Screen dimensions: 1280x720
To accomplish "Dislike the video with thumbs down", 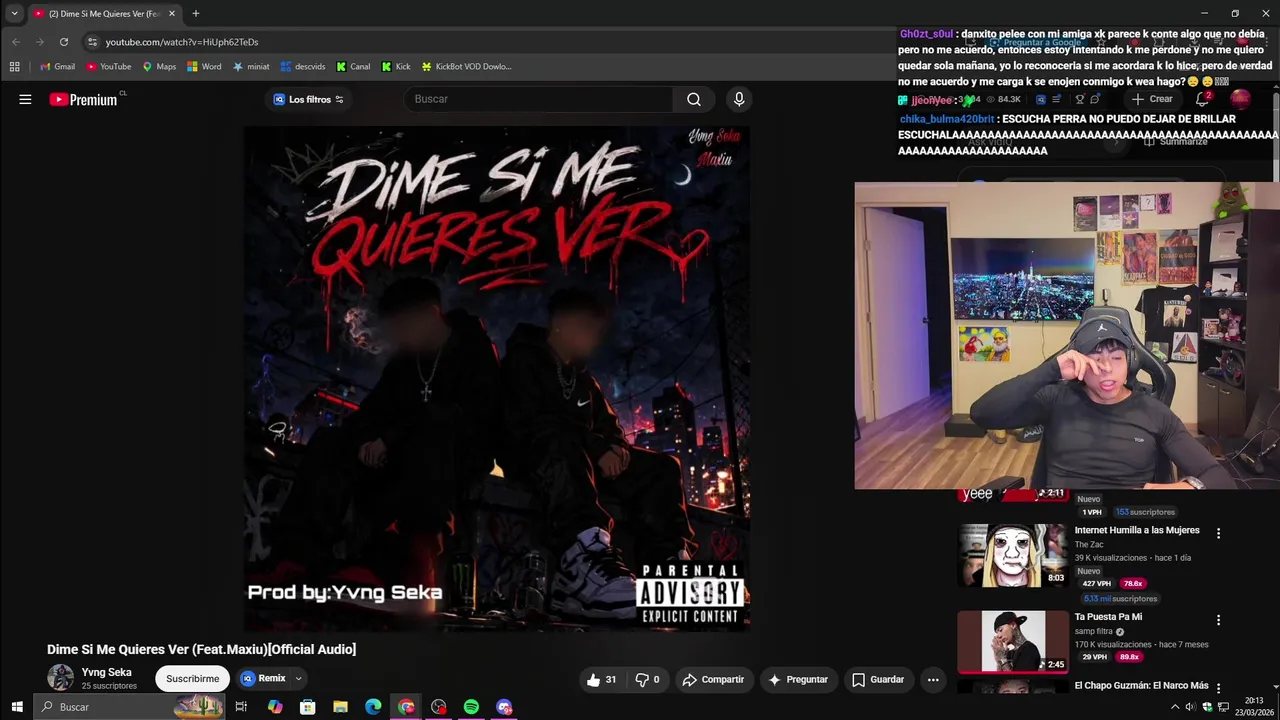I will click(647, 680).
